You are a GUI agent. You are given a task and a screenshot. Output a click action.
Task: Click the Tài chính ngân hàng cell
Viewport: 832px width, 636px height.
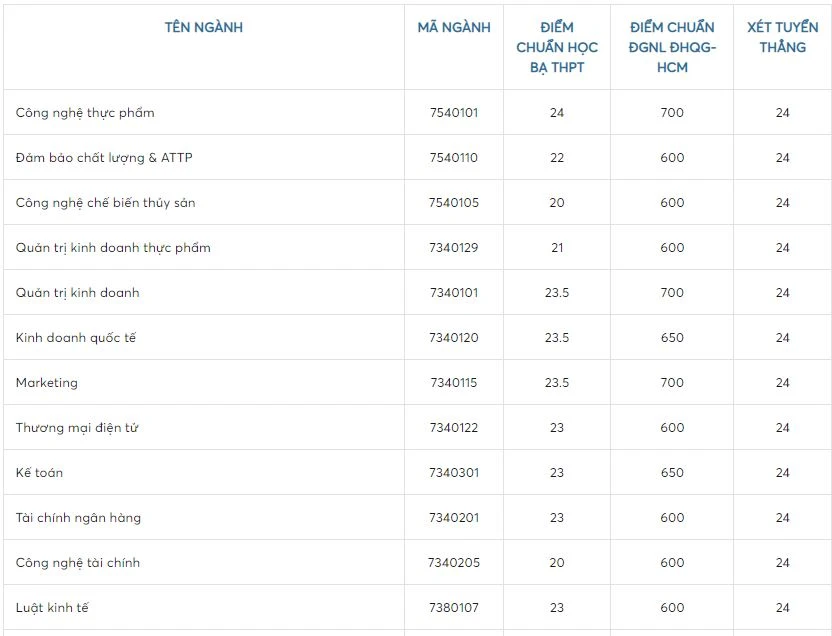pos(78,518)
